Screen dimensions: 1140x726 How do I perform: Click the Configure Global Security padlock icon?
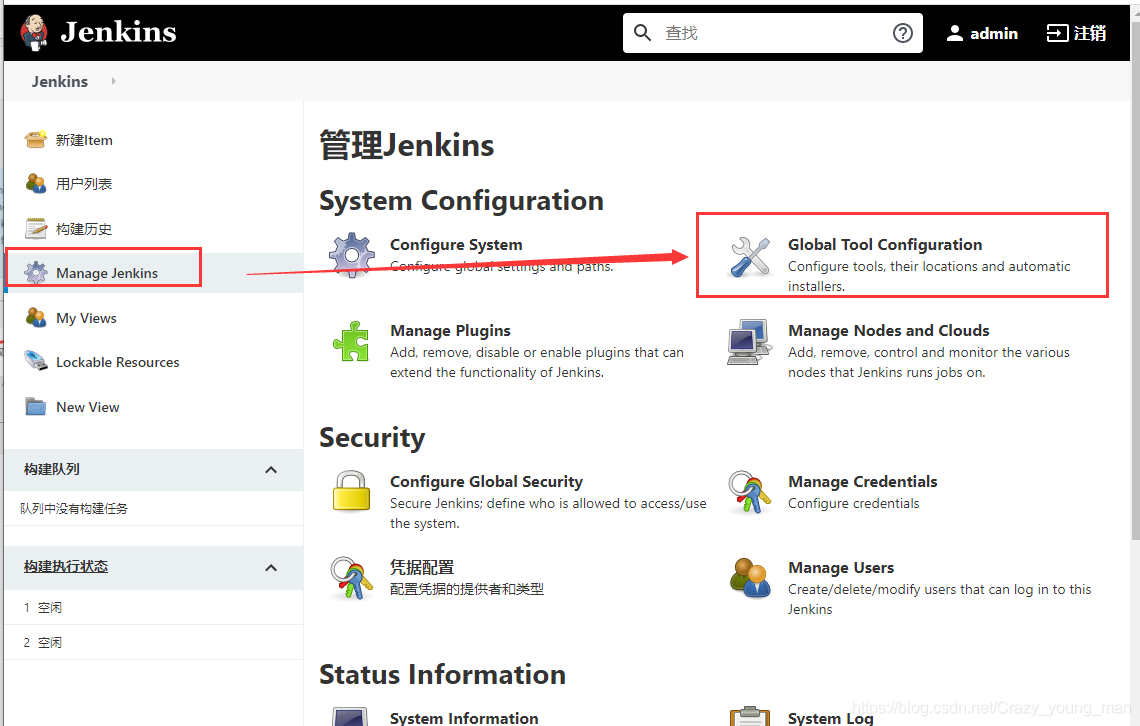(x=351, y=491)
